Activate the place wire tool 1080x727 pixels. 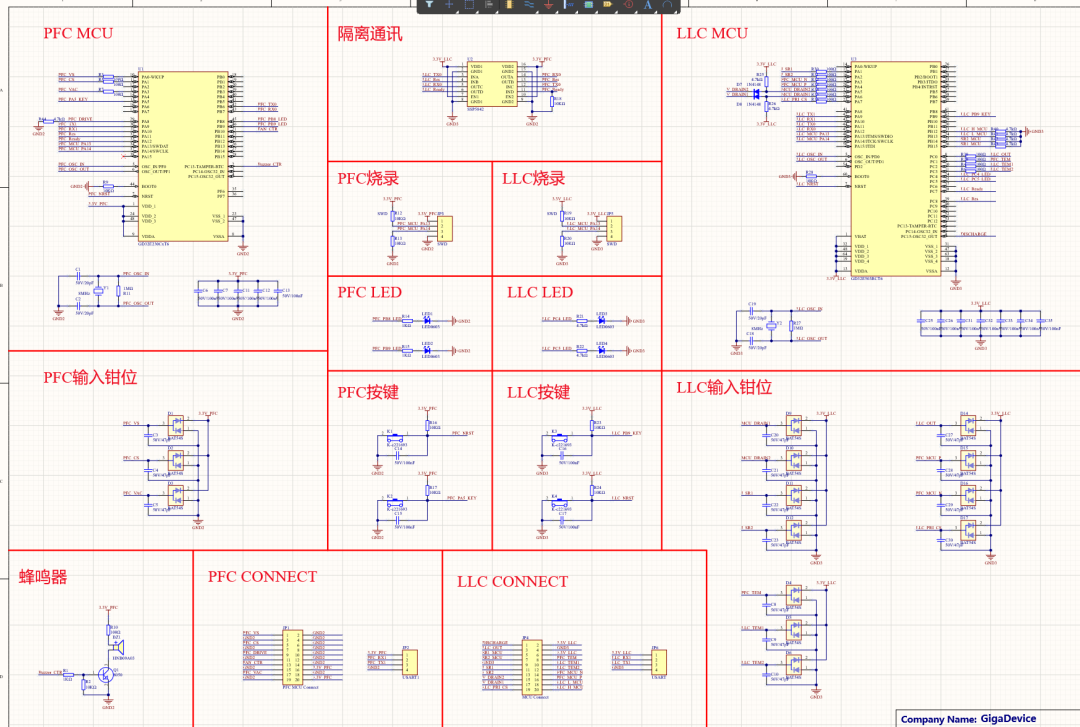pyautogui.click(x=529, y=5)
